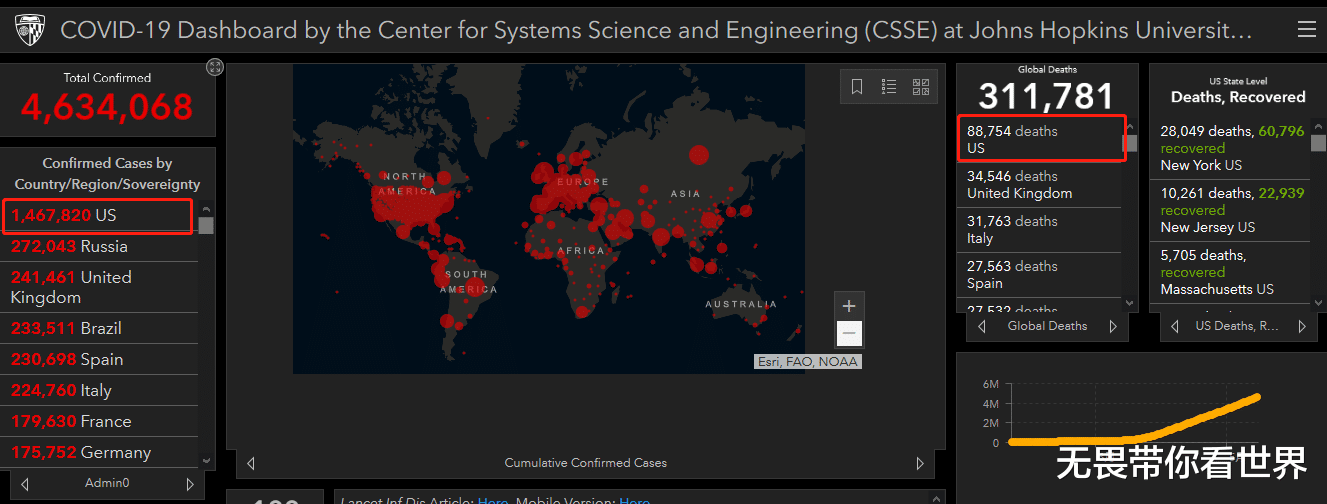Switch map to previous view left of Cumulative Confirmed Cases
Image resolution: width=1327 pixels, height=504 pixels.
pos(251,463)
